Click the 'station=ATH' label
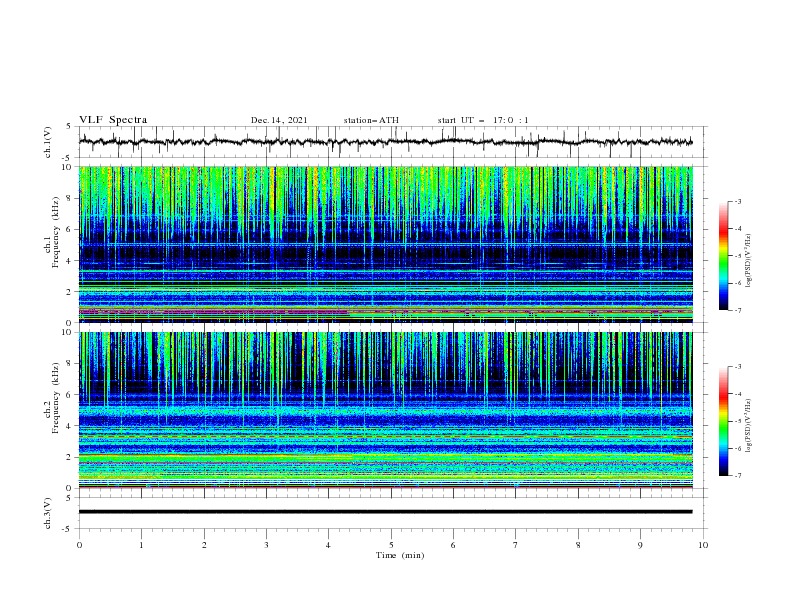This screenshot has height=612, width=792. point(371,120)
